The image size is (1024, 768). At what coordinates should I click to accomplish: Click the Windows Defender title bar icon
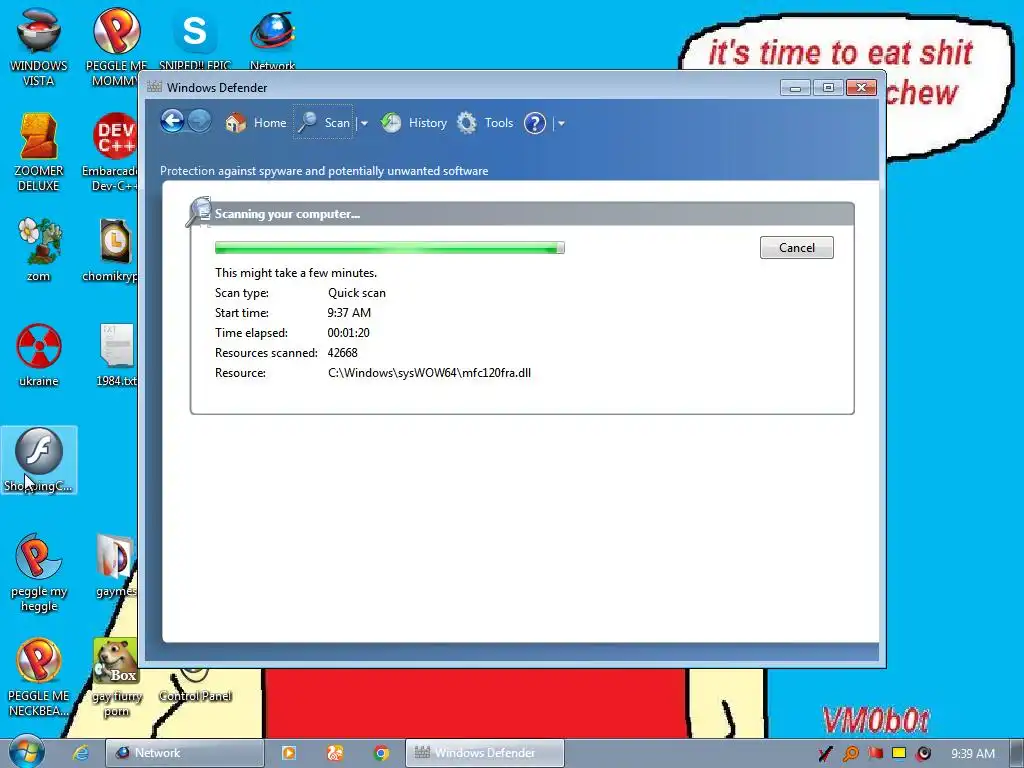[x=154, y=87]
